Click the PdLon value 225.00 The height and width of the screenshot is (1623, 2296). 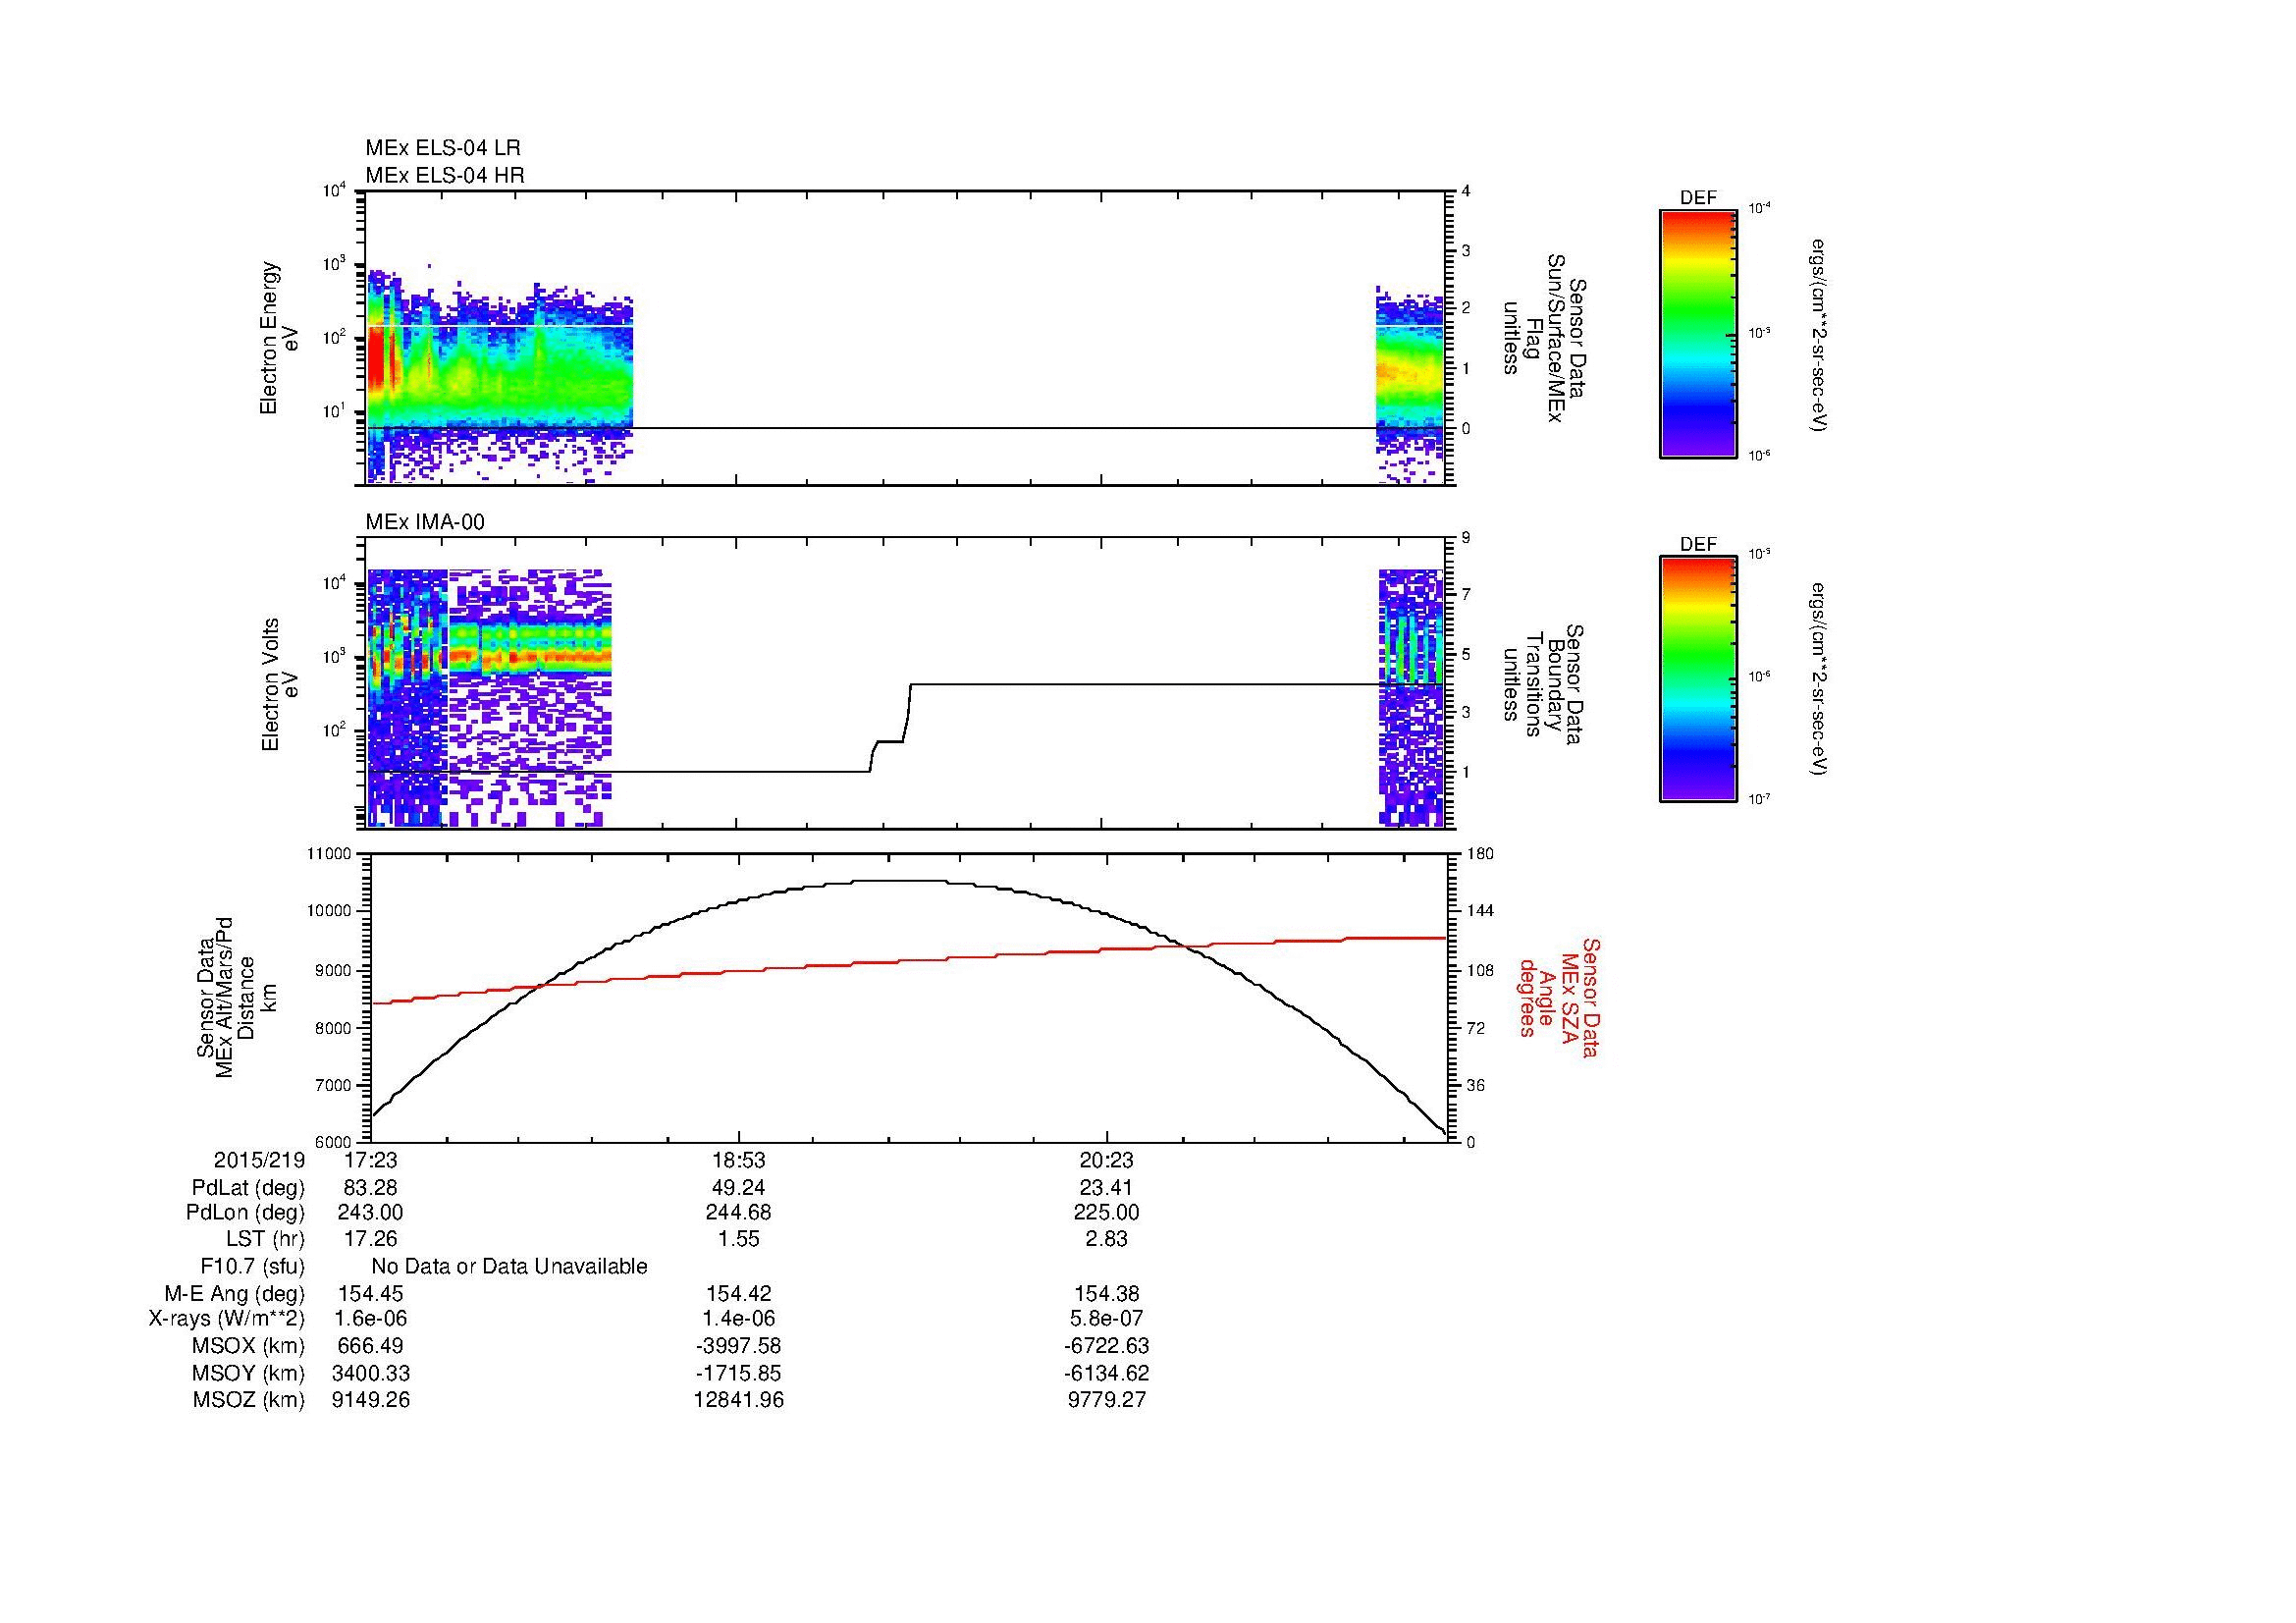(x=1107, y=1213)
